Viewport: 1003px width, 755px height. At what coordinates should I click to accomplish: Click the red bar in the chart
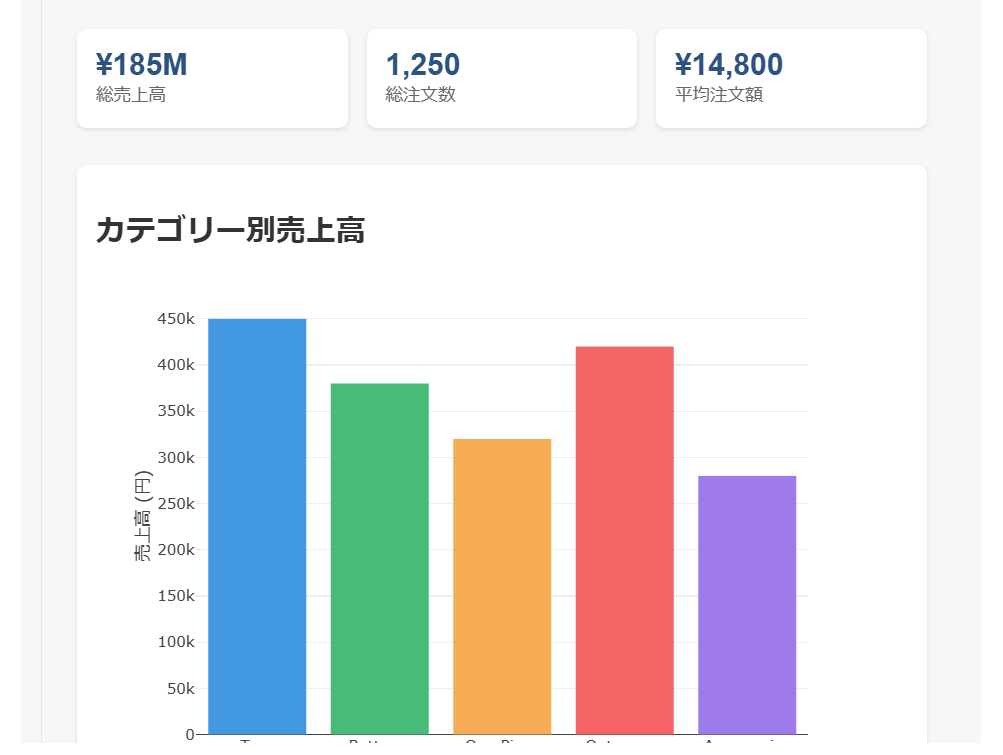click(x=625, y=540)
